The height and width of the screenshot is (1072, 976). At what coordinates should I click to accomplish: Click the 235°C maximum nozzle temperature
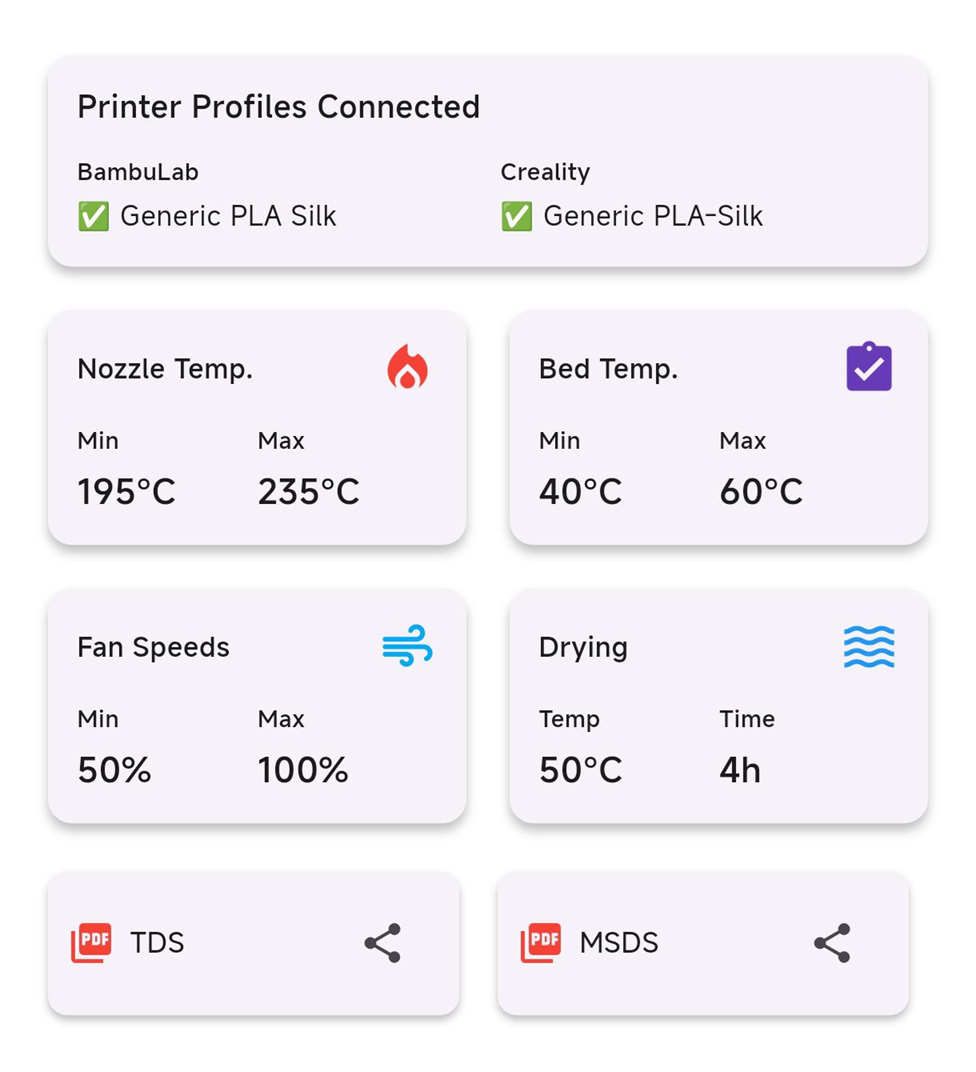[308, 492]
